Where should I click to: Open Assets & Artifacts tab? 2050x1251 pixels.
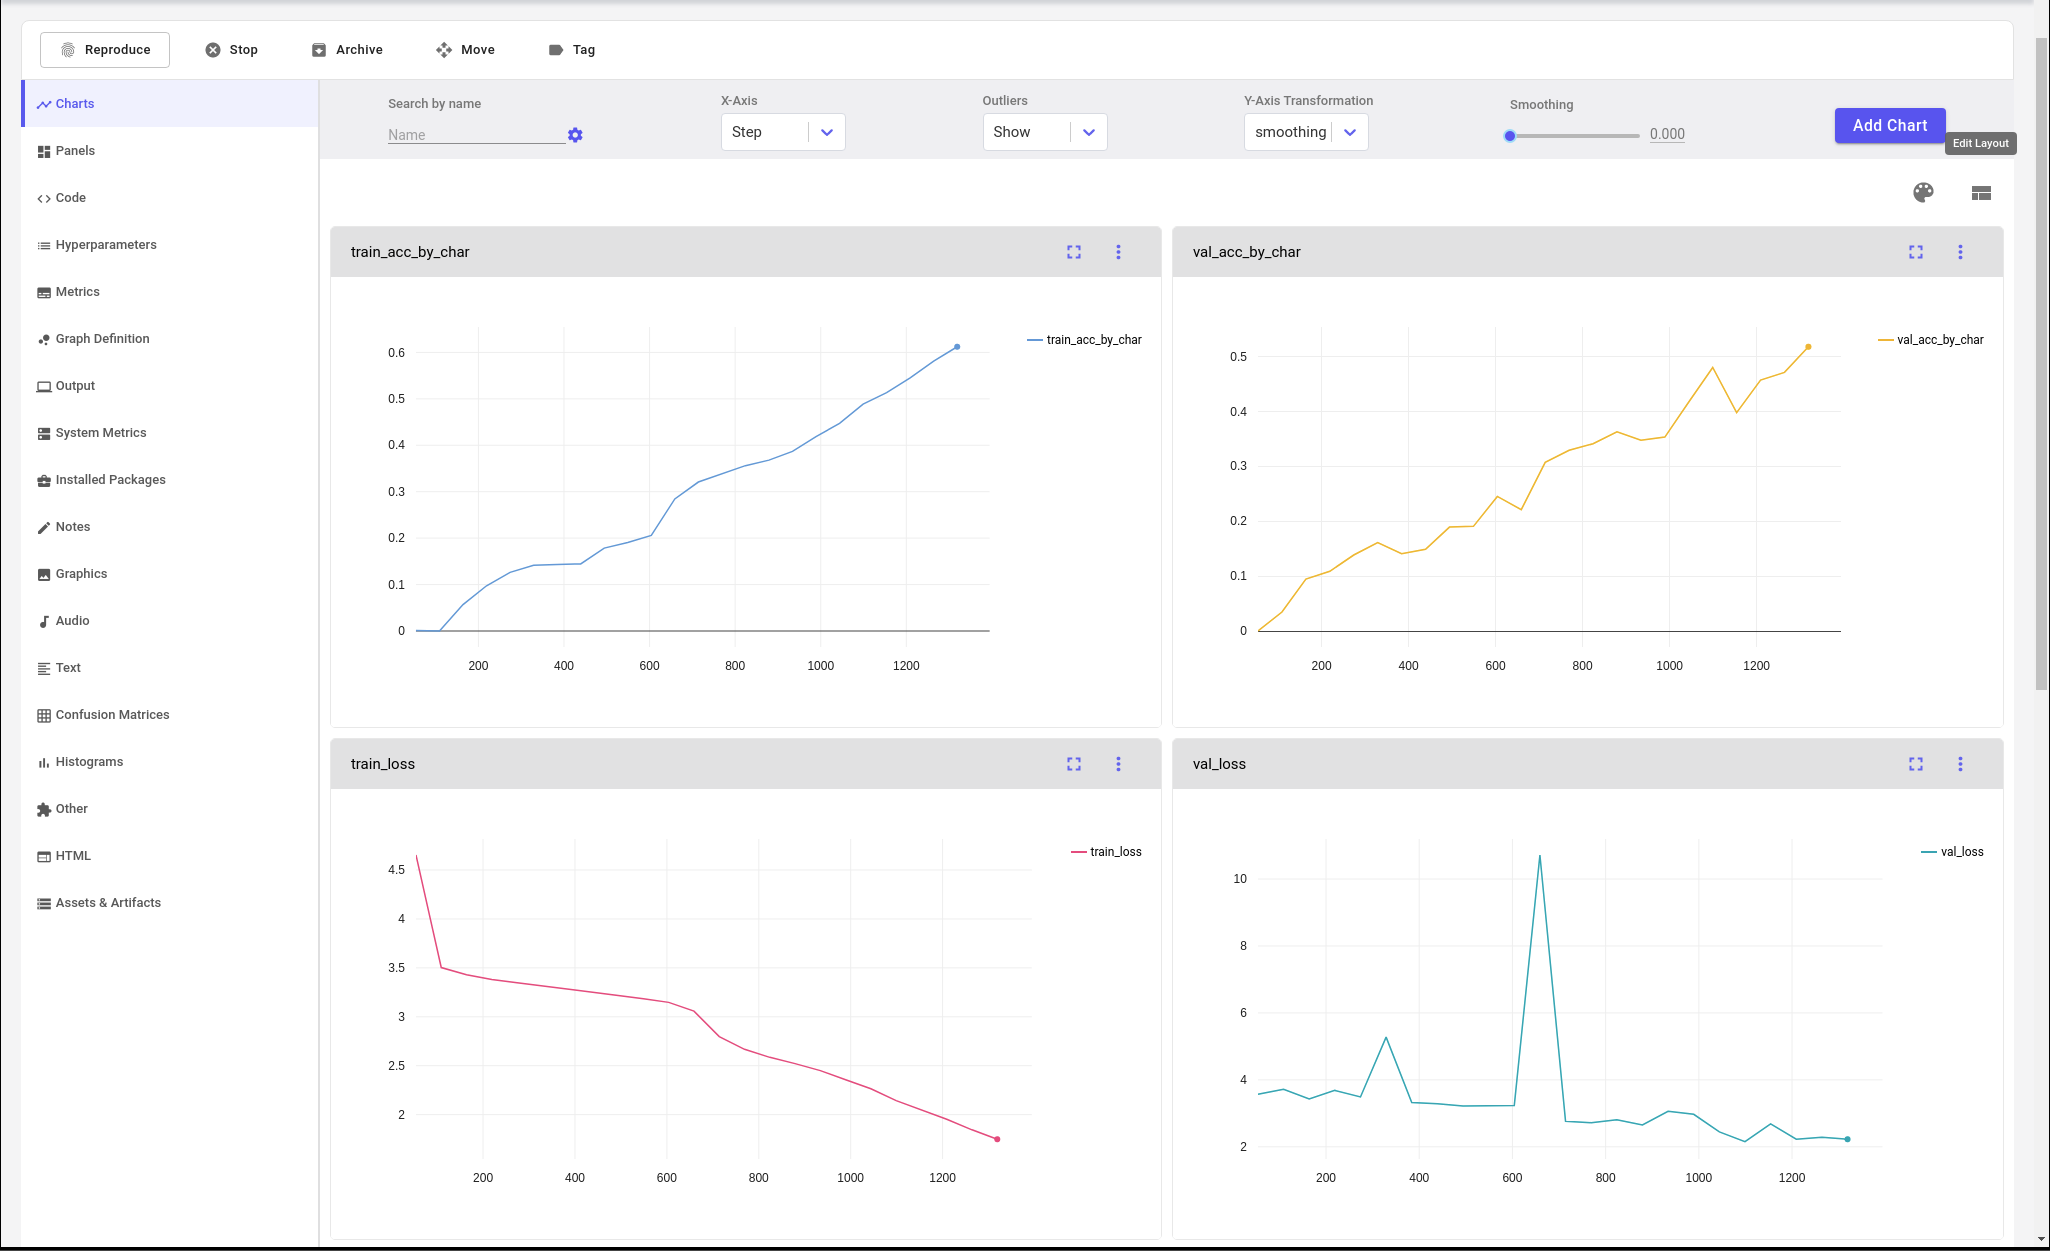[x=170, y=903]
